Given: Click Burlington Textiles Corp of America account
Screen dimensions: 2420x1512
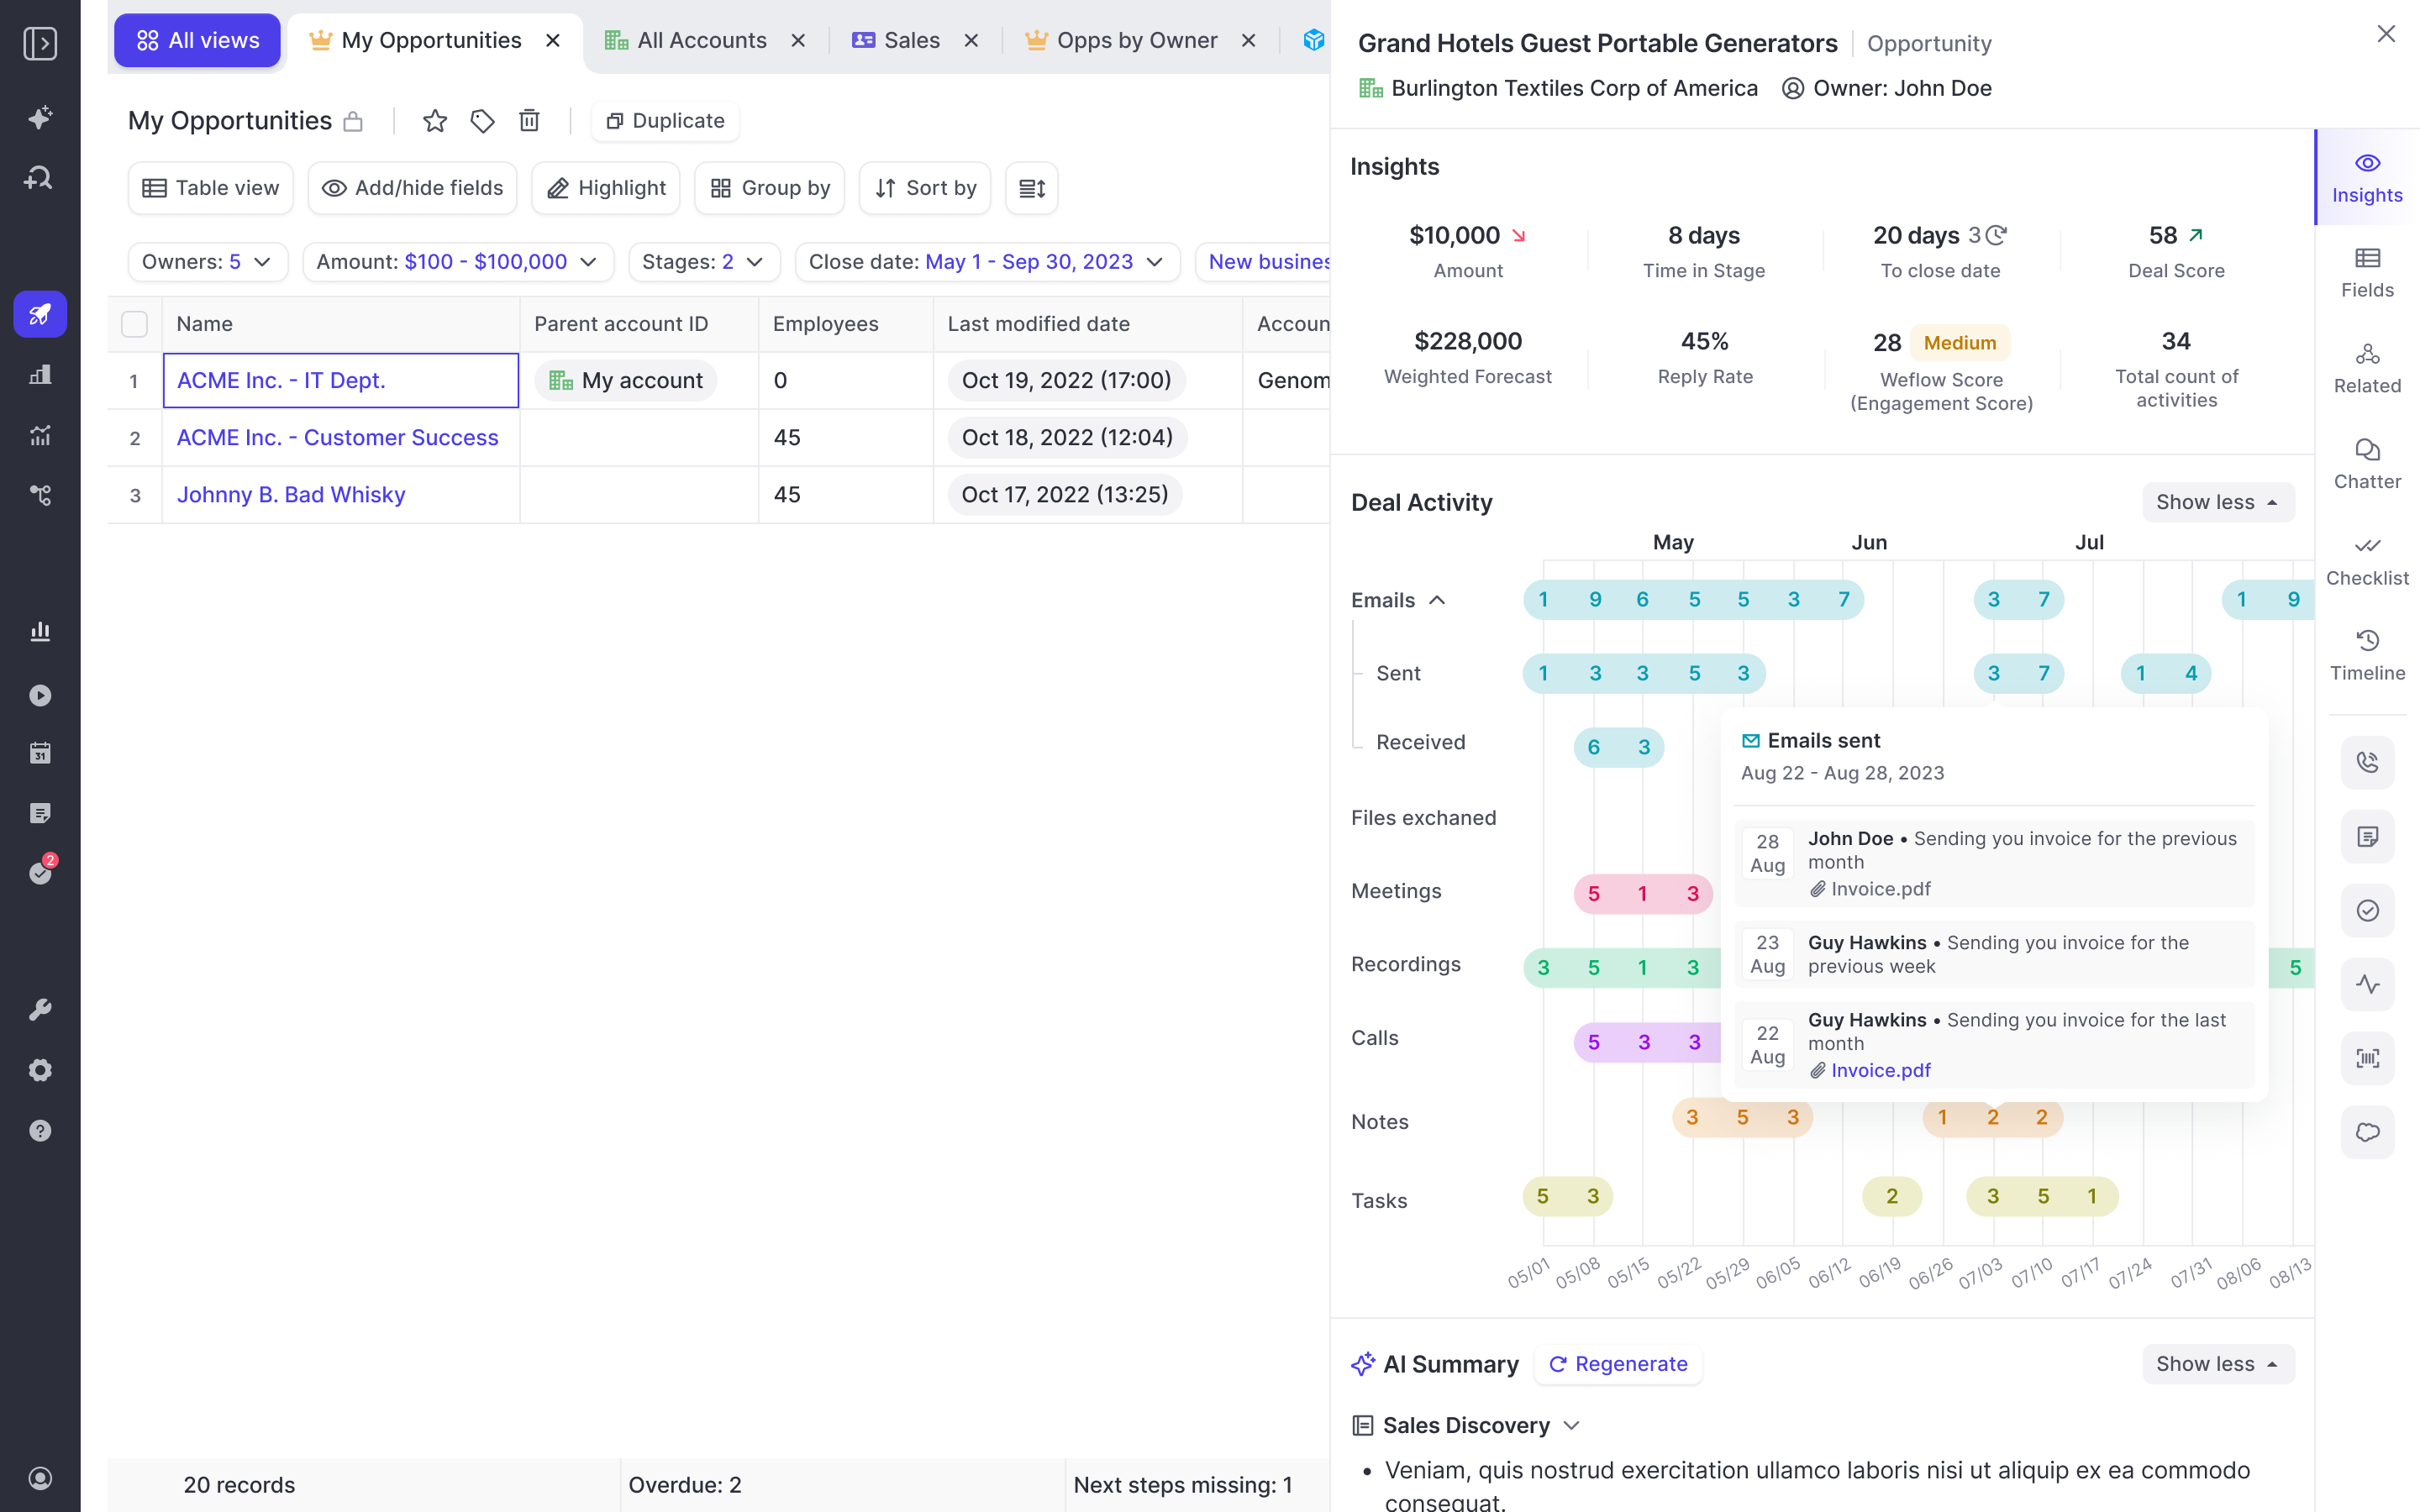Looking at the screenshot, I should click(x=1574, y=88).
